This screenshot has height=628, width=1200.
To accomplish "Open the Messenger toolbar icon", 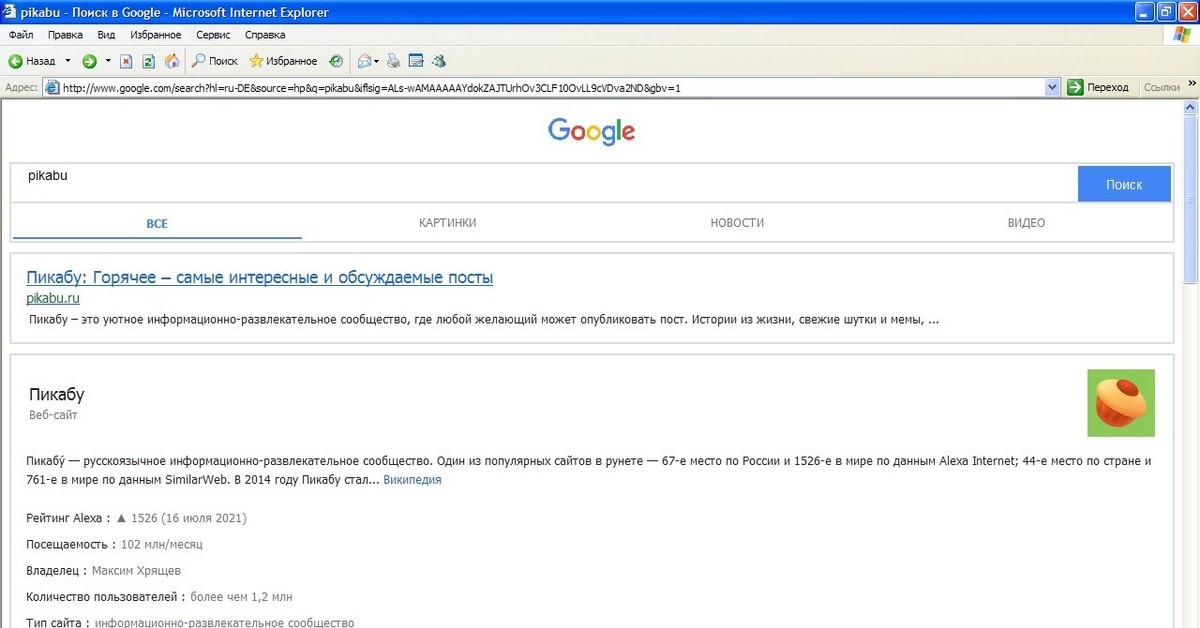I will [x=439, y=61].
